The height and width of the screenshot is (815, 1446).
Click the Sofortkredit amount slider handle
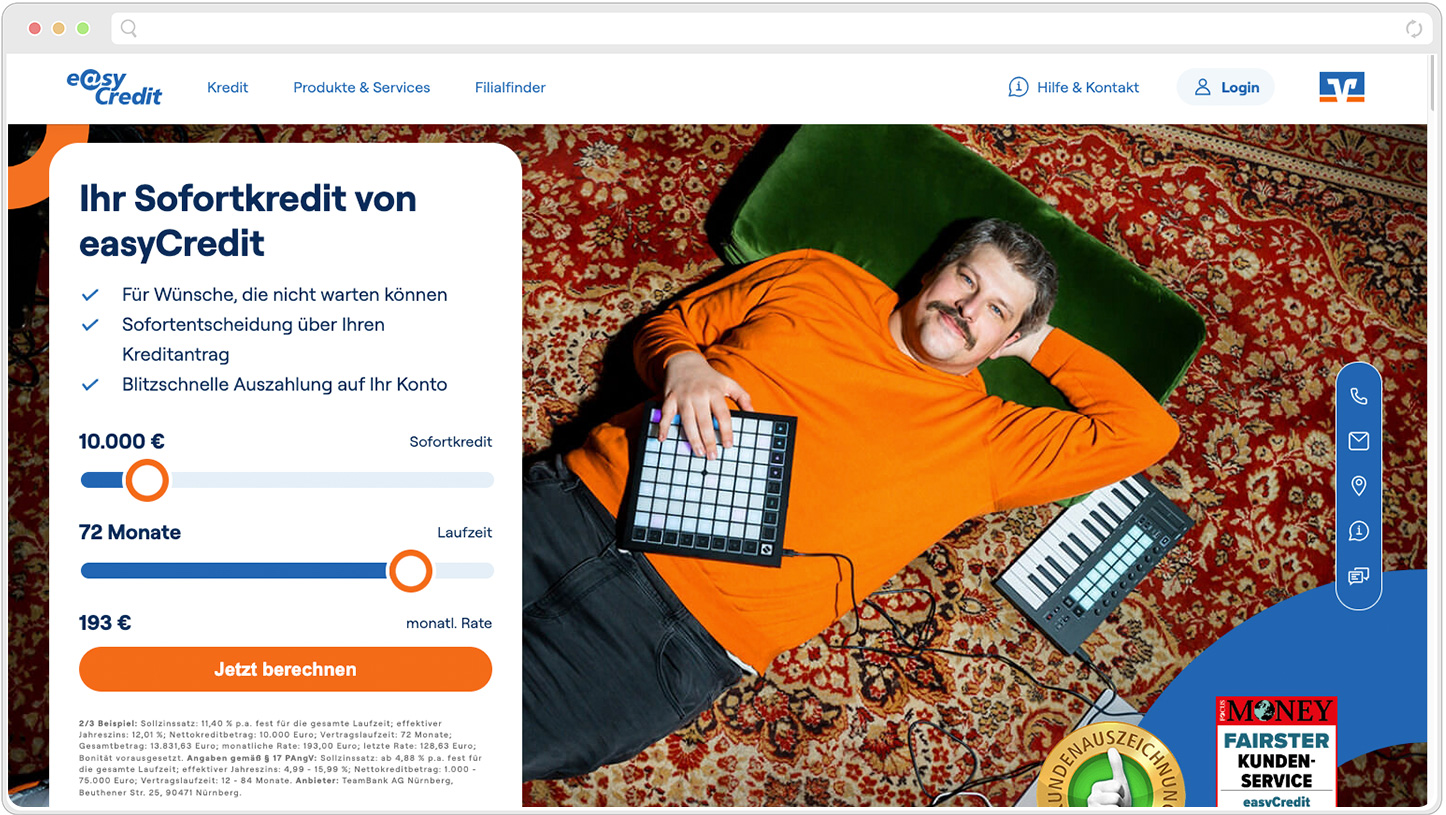pyautogui.click(x=147, y=480)
